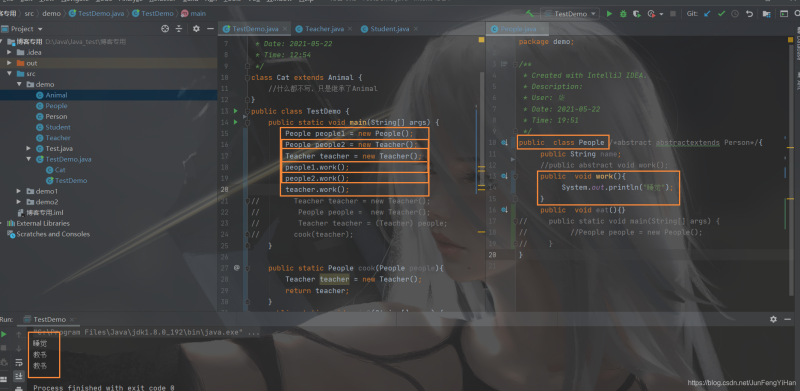
Task: Toggle scroll to end in Run console
Action: [x=19, y=376]
